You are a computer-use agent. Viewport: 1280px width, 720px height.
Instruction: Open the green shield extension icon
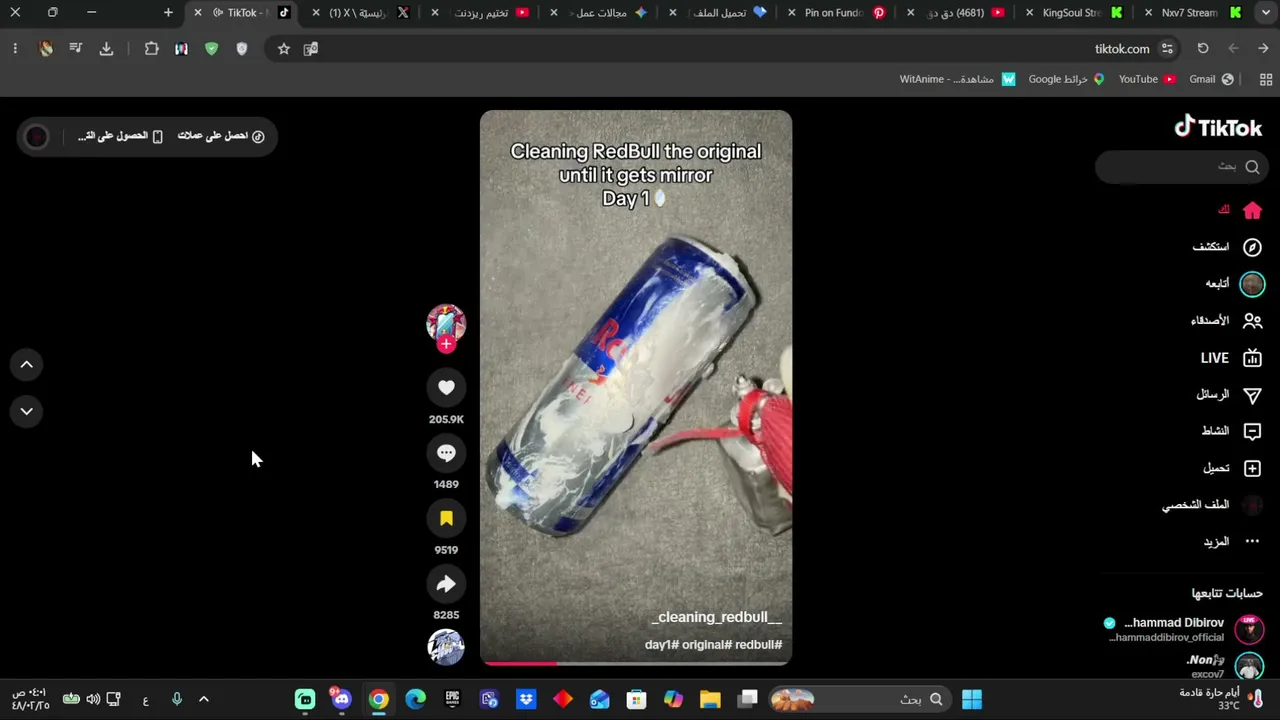click(x=211, y=49)
